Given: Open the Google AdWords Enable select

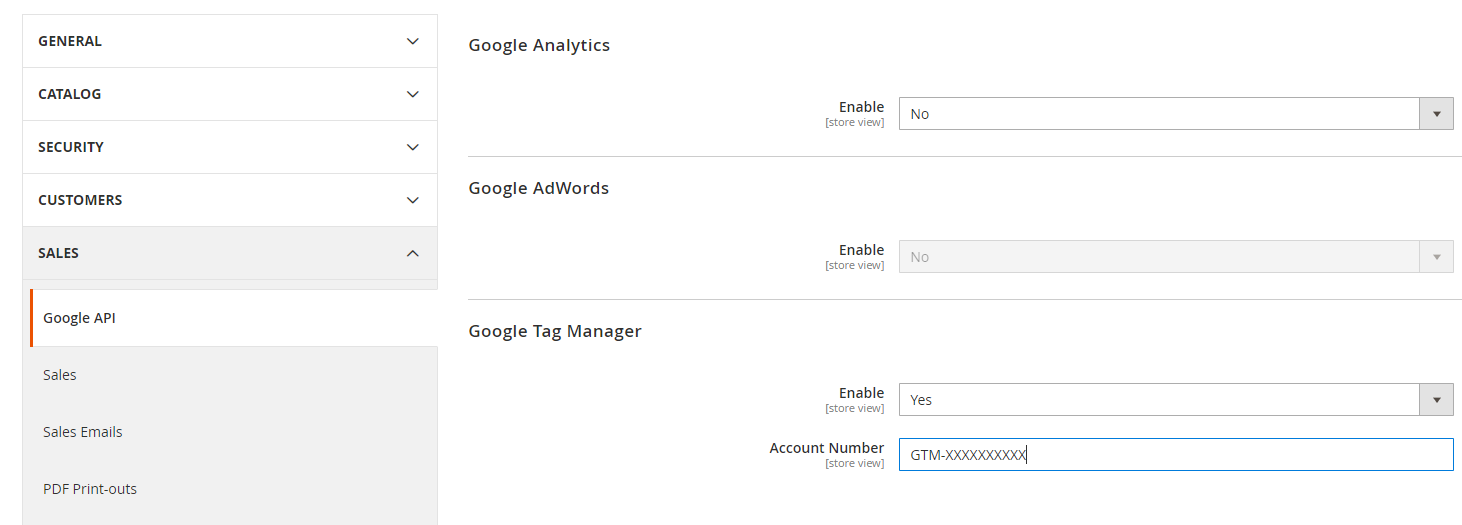Looking at the screenshot, I should [1158, 257].
